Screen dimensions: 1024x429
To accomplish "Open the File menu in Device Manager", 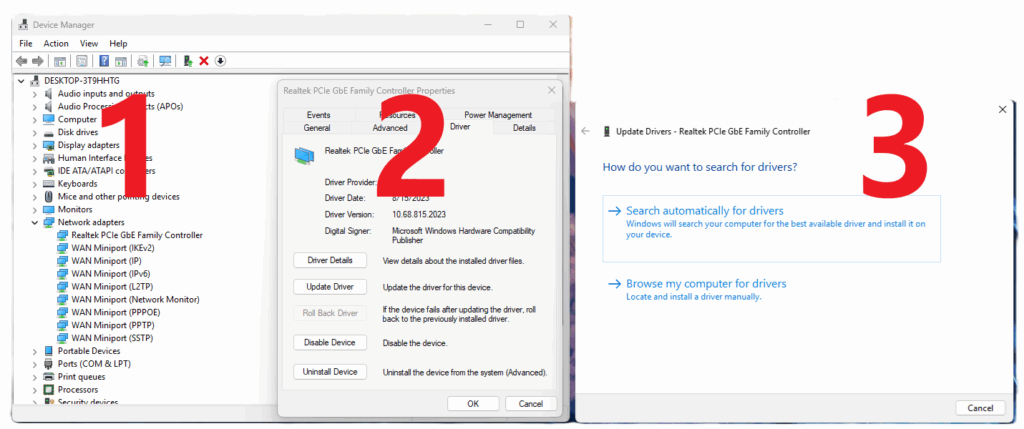I will (x=25, y=44).
